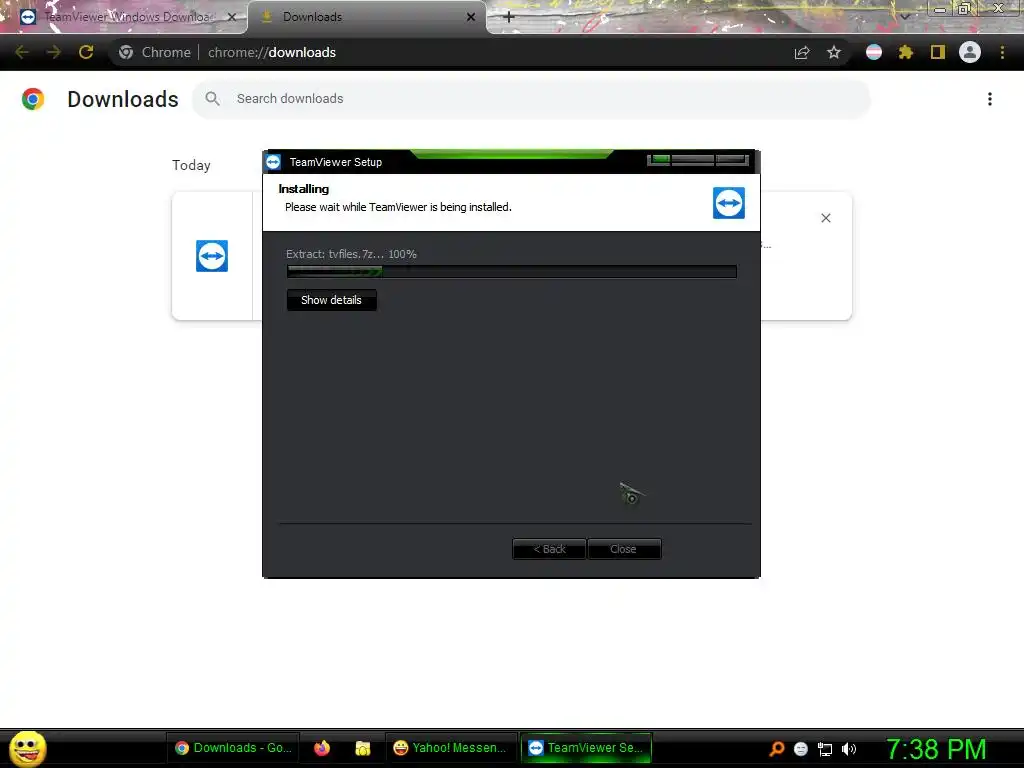This screenshot has height=768, width=1024.
Task: Reload the downloads page
Action: (86, 52)
